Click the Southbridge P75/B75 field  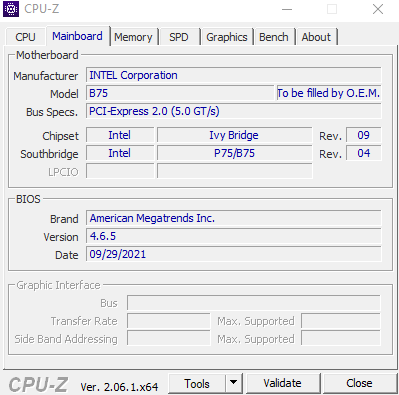pos(235,153)
